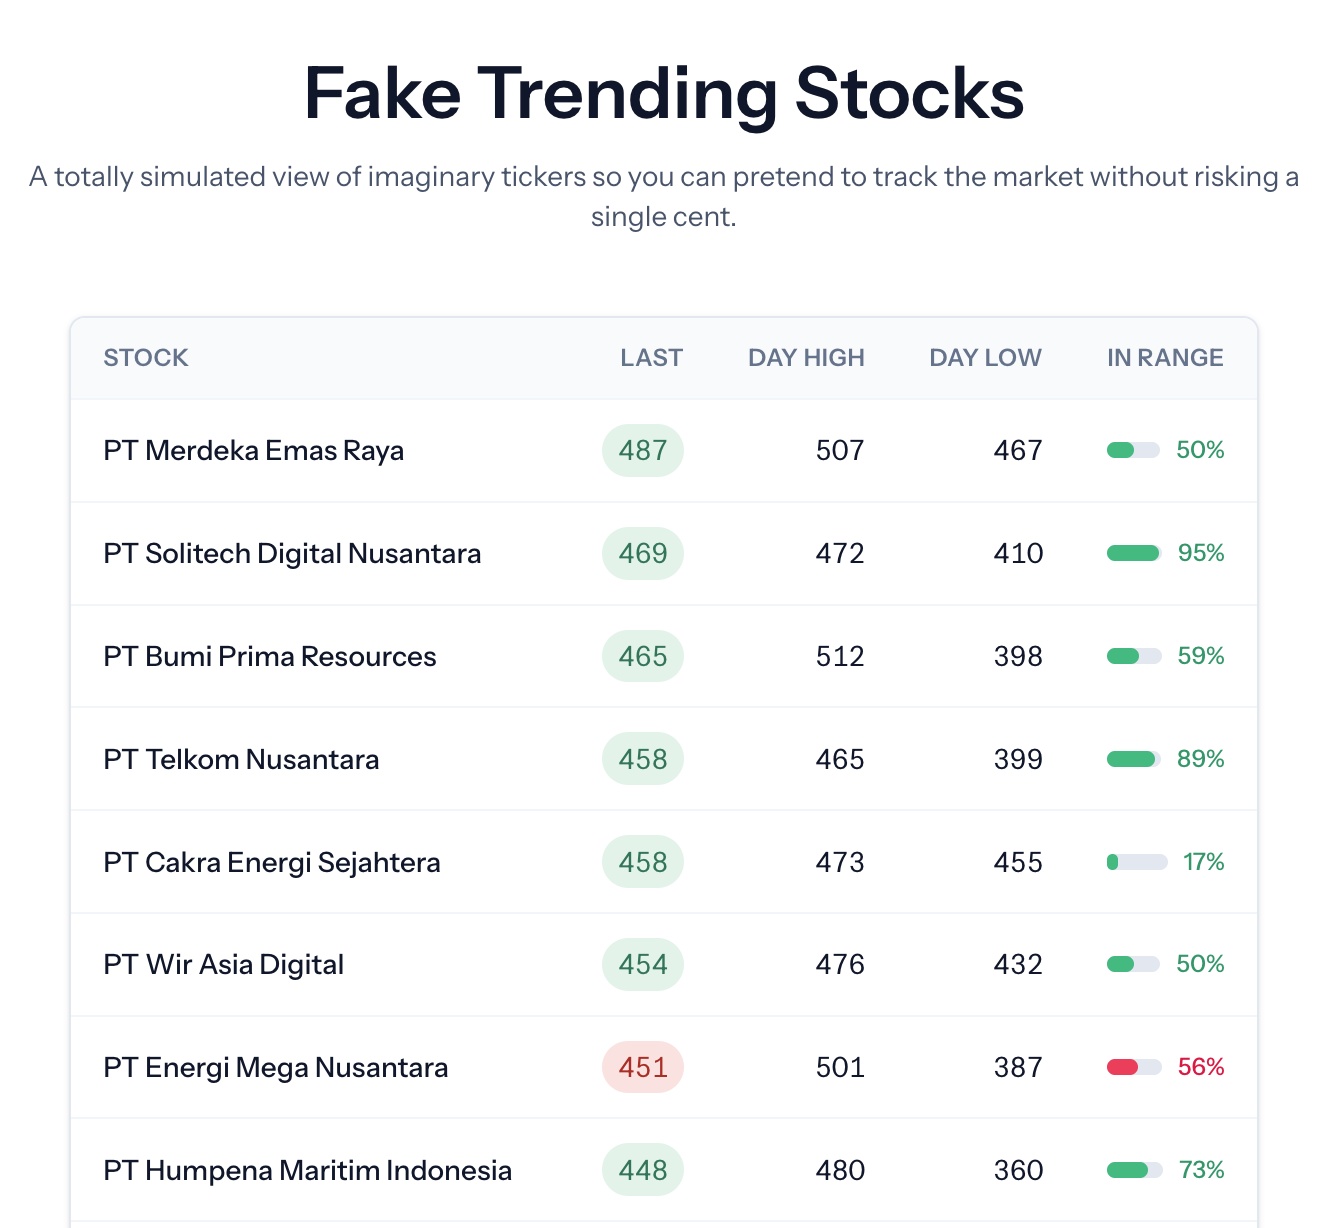Click the 458 badge for PT Cakra Energi Sejahtera
Viewport: 1330px width, 1228px height.
[642, 861]
